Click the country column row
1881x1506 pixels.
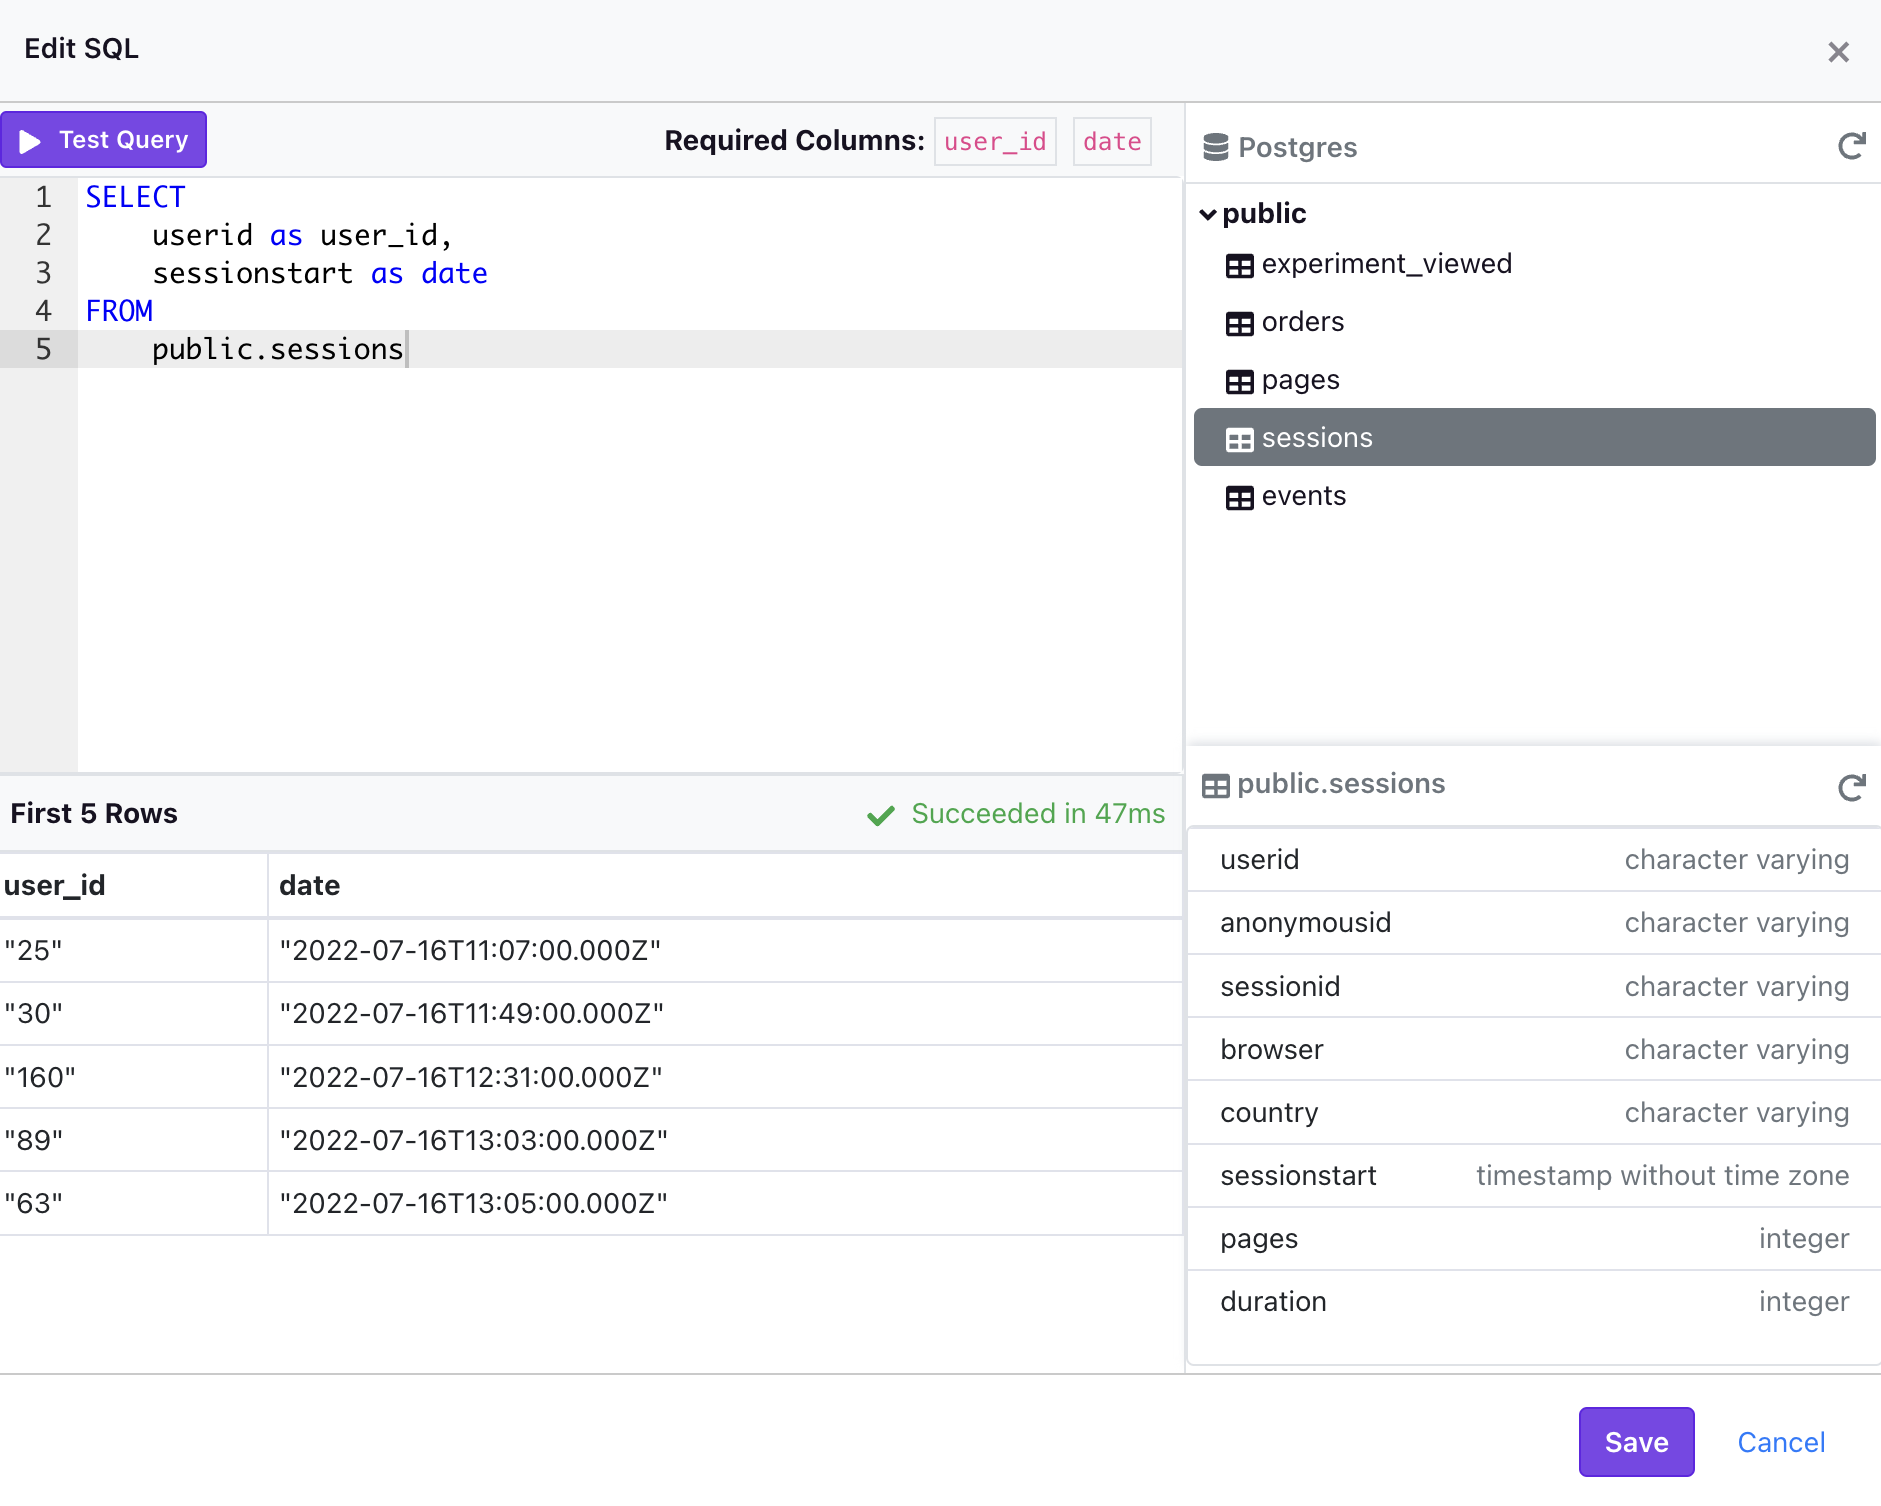coord(1534,1113)
